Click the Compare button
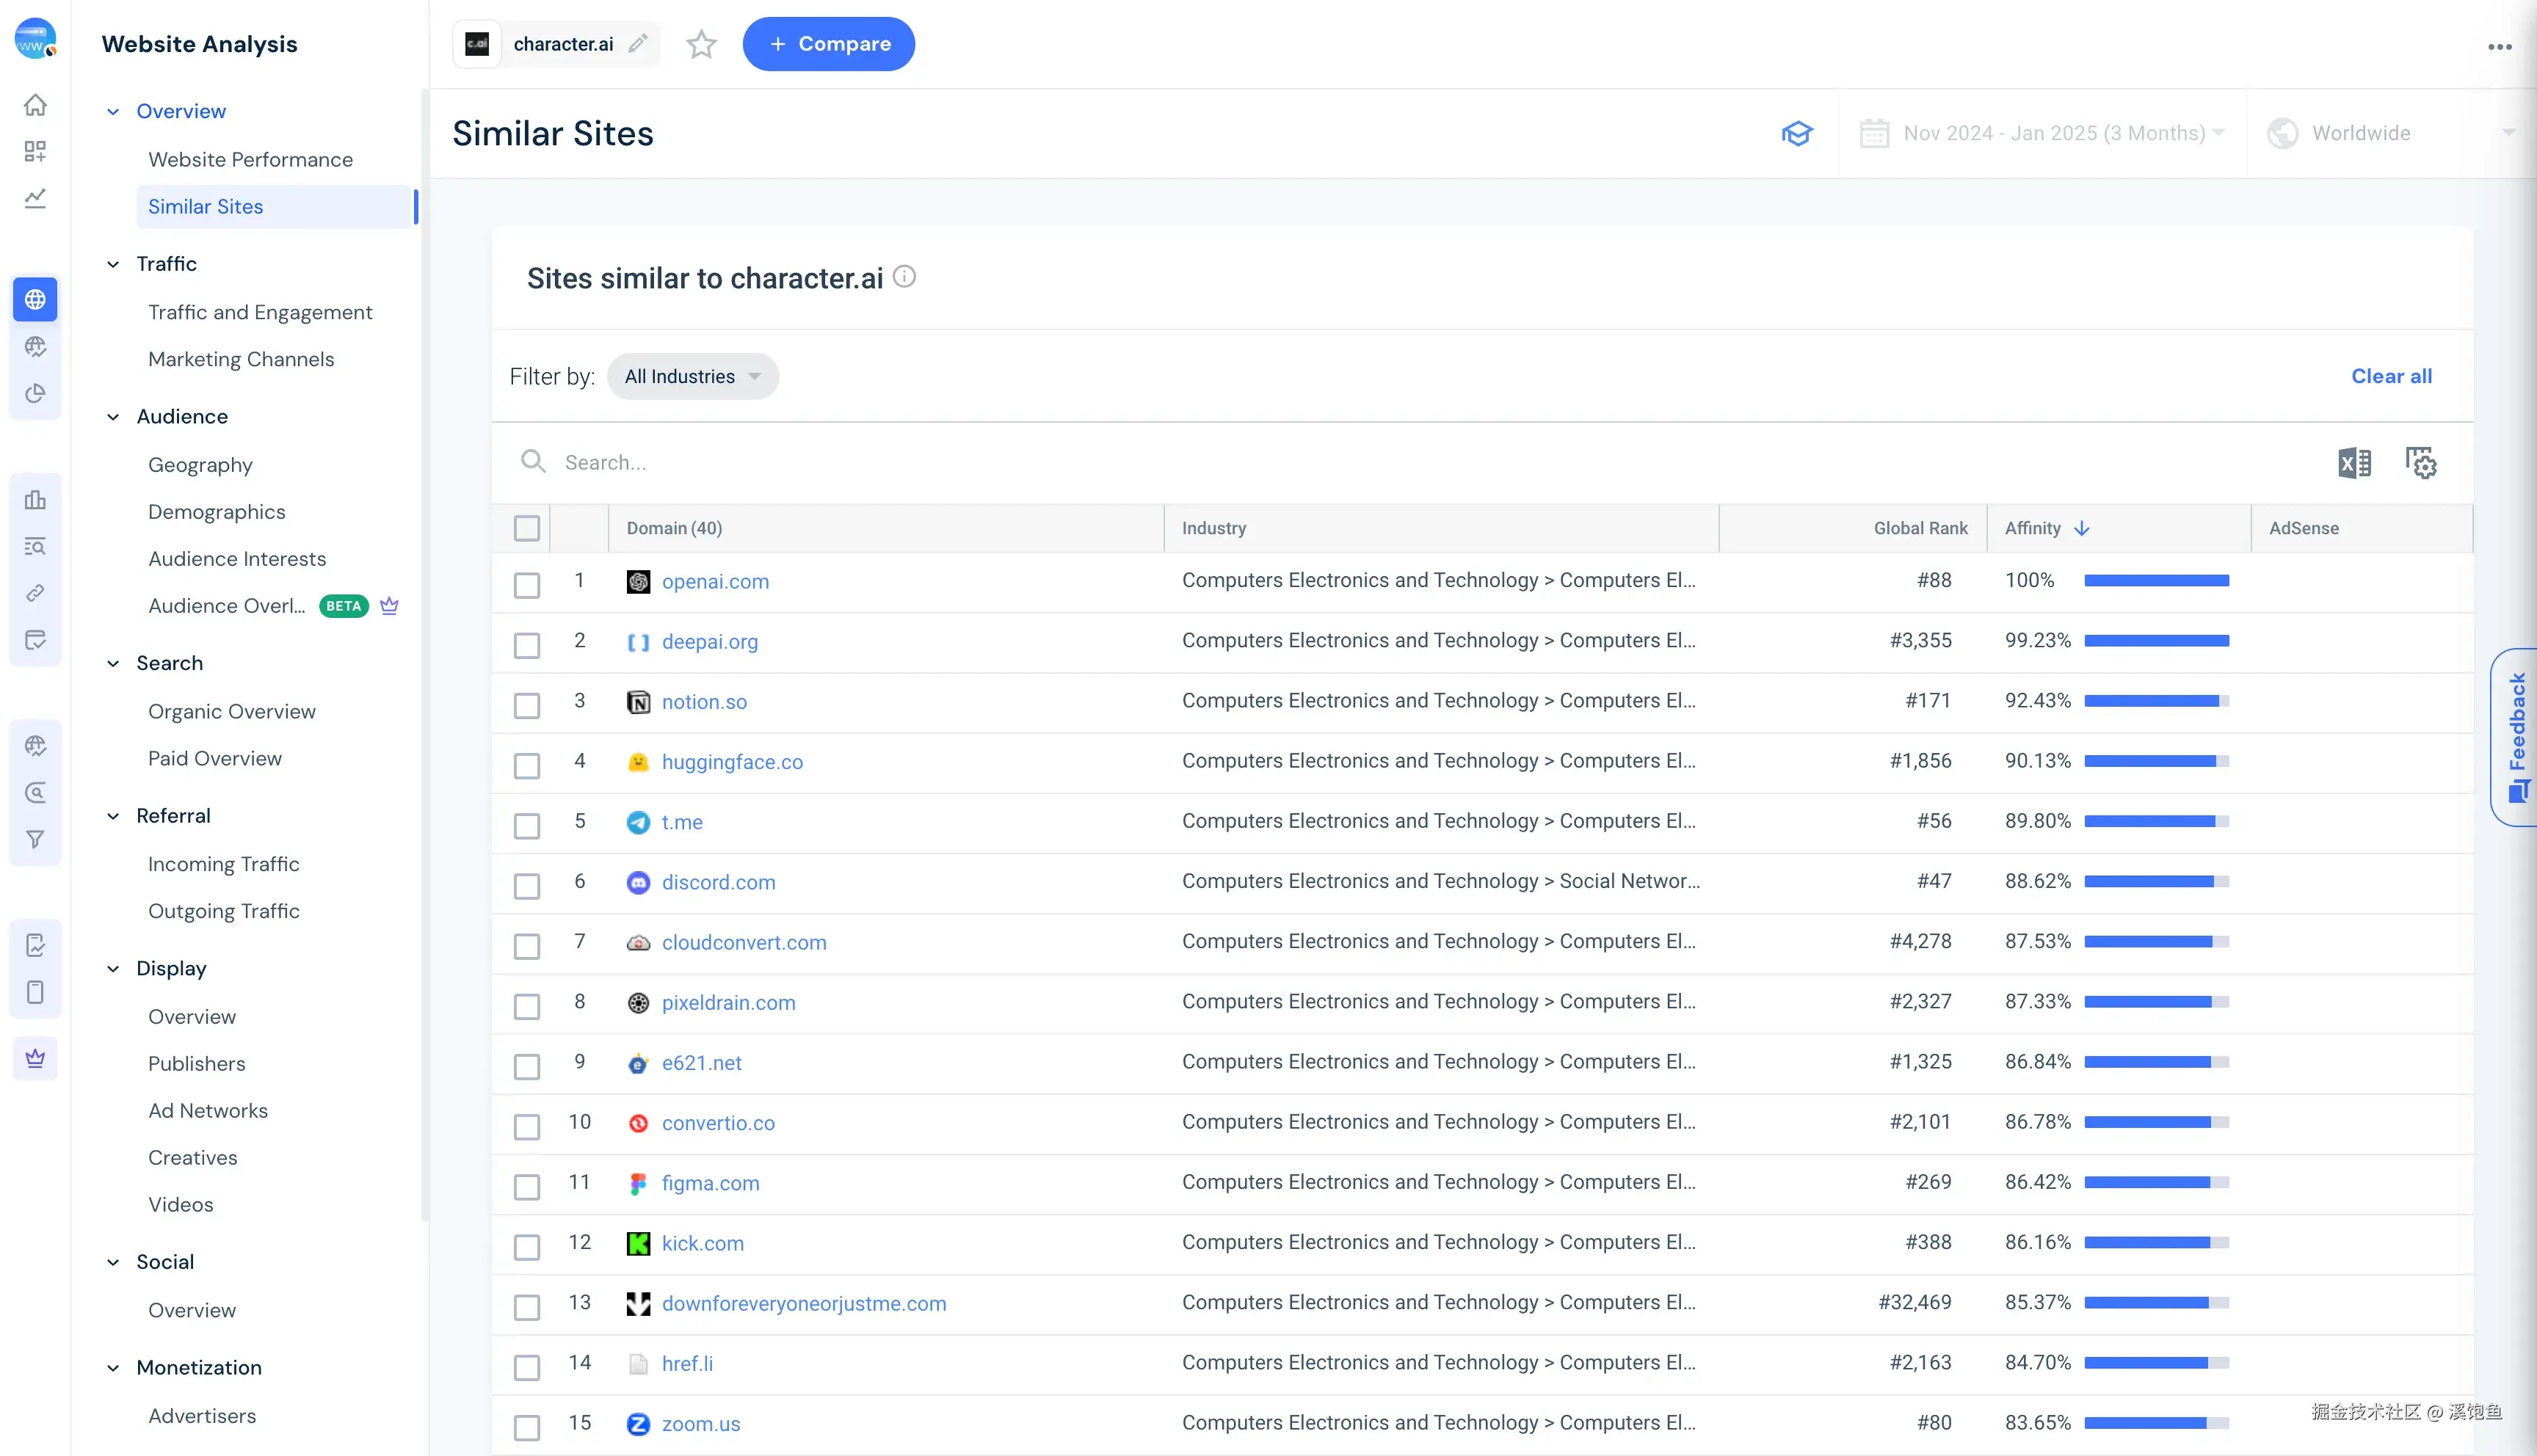This screenshot has height=1456, width=2537. point(828,44)
